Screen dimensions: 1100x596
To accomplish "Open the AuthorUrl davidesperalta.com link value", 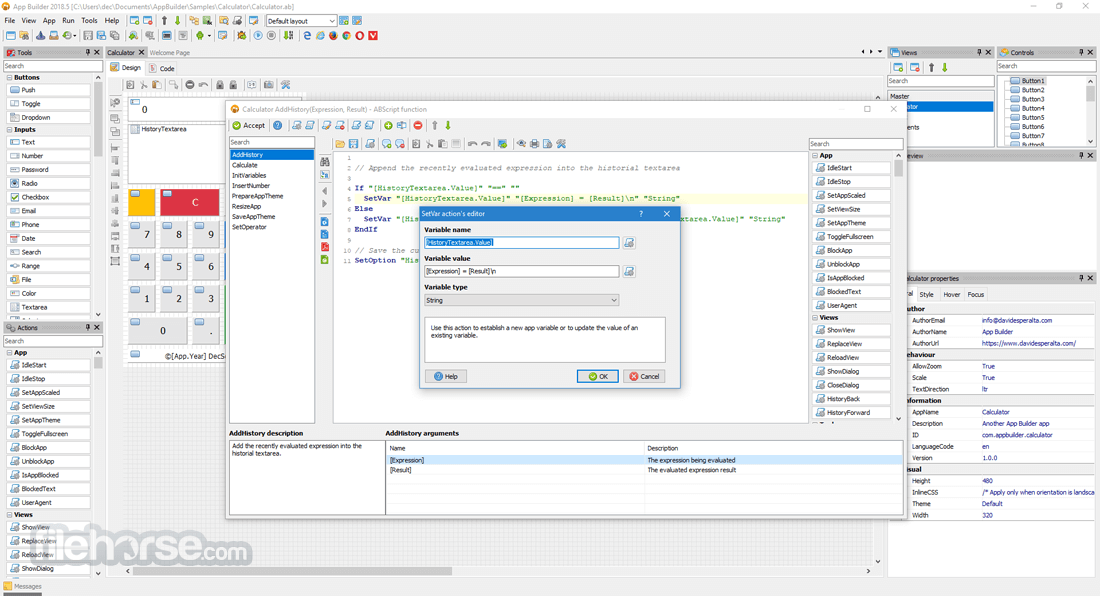I will 1028,344.
